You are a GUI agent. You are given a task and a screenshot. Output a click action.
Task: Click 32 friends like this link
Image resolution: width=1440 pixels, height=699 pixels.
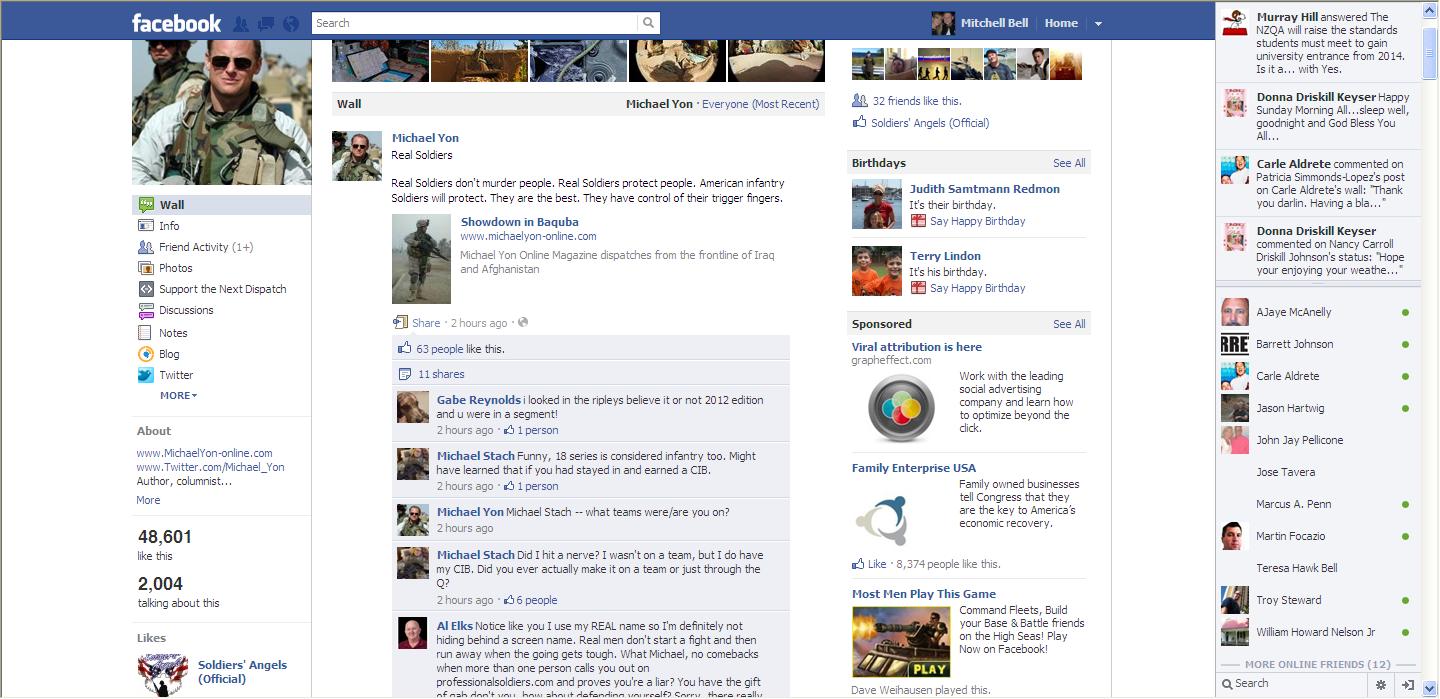pyautogui.click(x=917, y=101)
